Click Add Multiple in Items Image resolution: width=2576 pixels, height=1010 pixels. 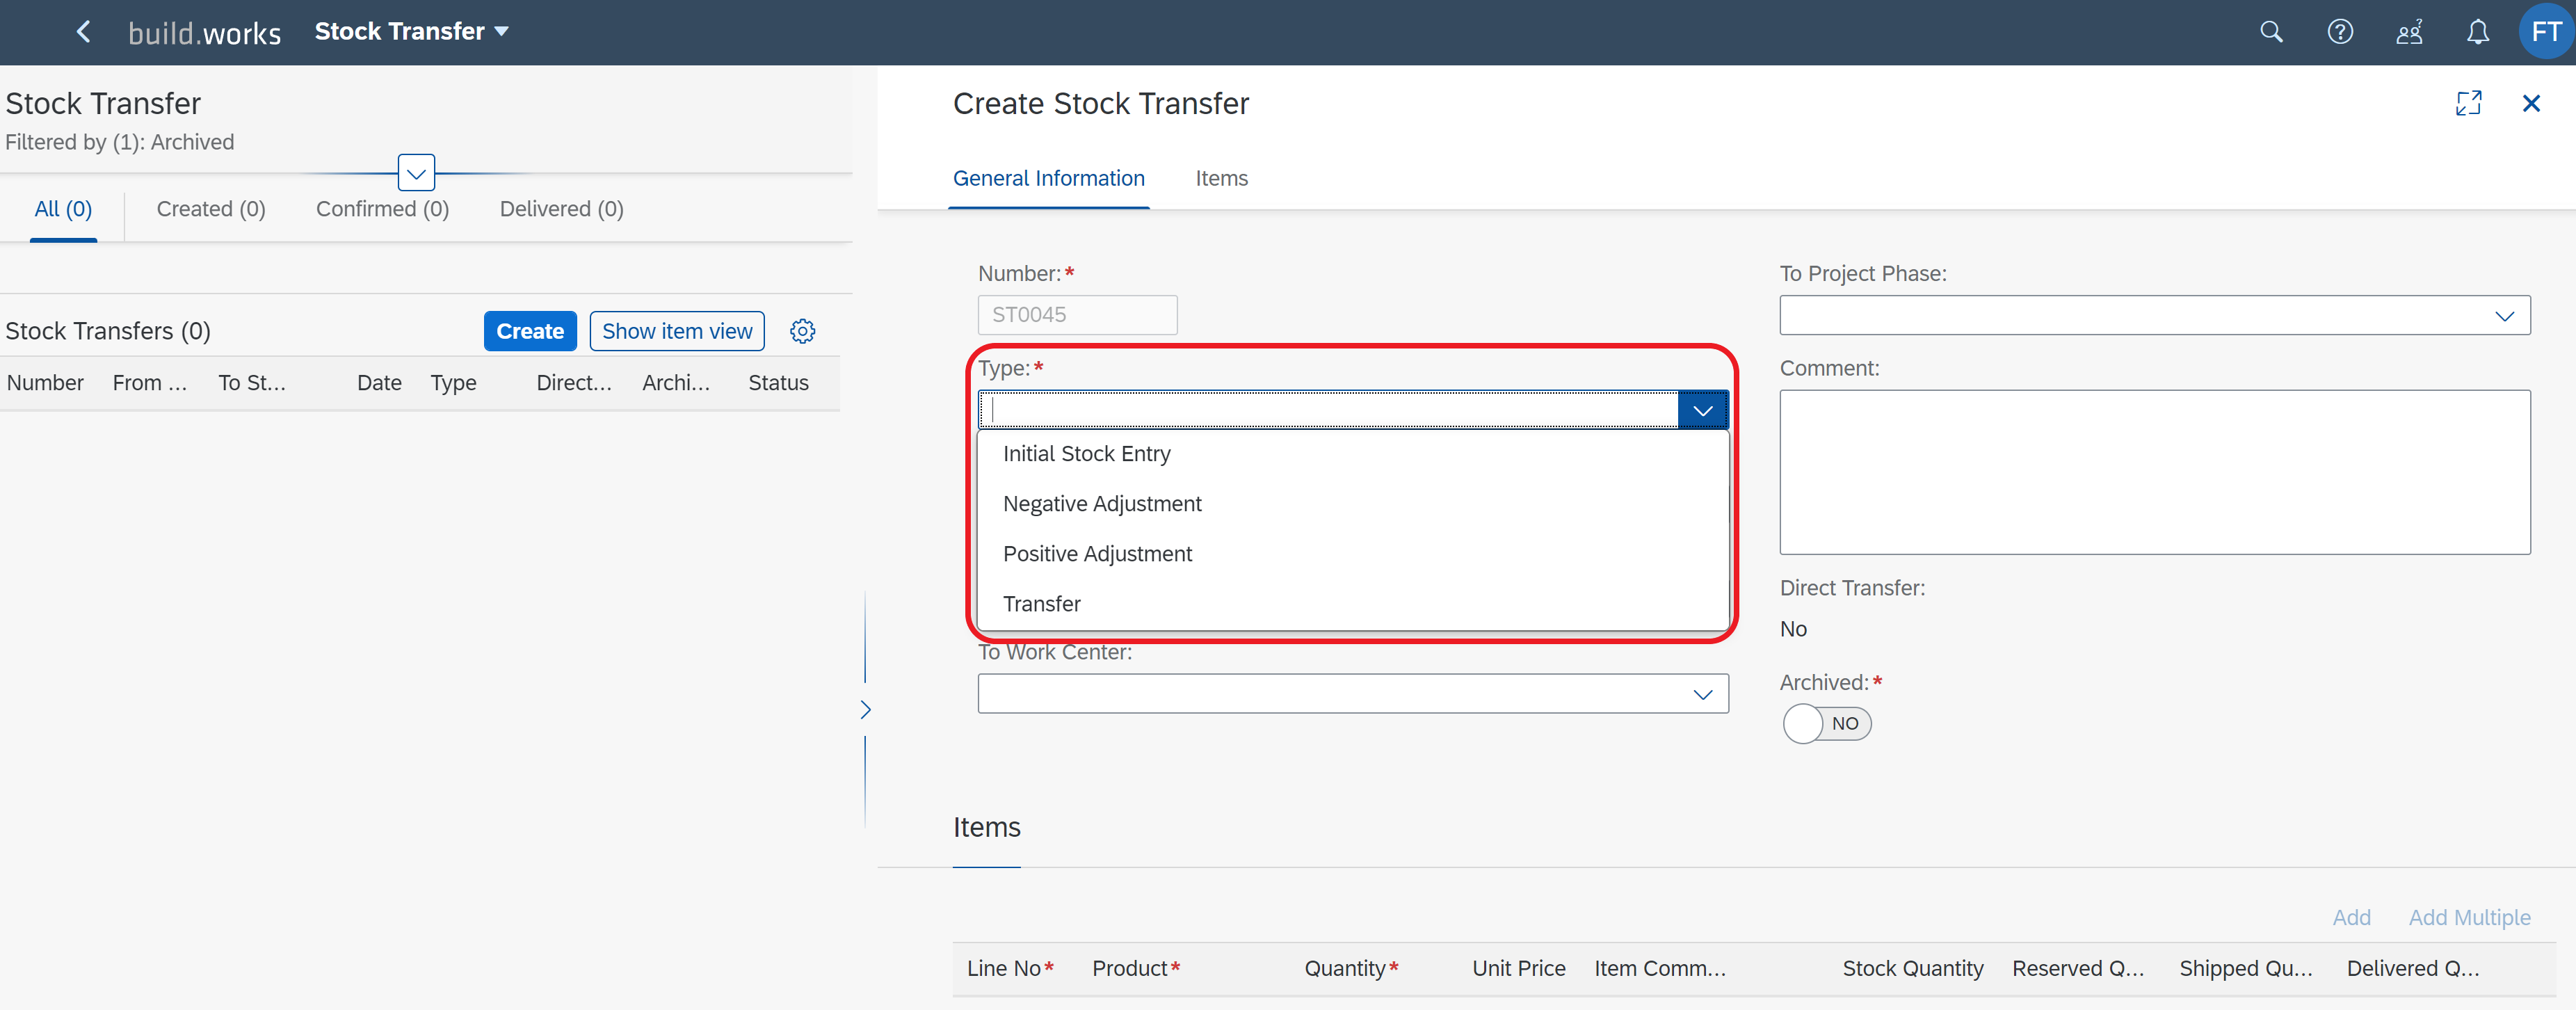pos(2469,918)
